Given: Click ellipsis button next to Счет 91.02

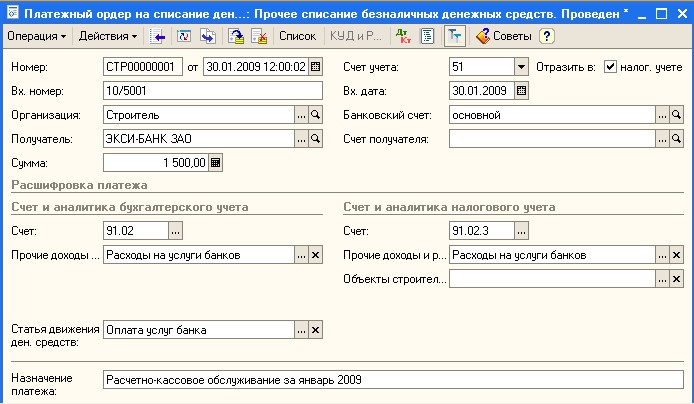Looking at the screenshot, I should pyautogui.click(x=176, y=231).
